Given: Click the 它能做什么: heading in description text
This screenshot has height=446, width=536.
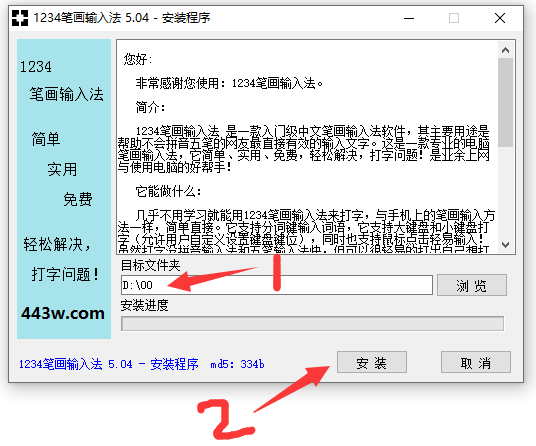Looking at the screenshot, I should coord(168,191).
